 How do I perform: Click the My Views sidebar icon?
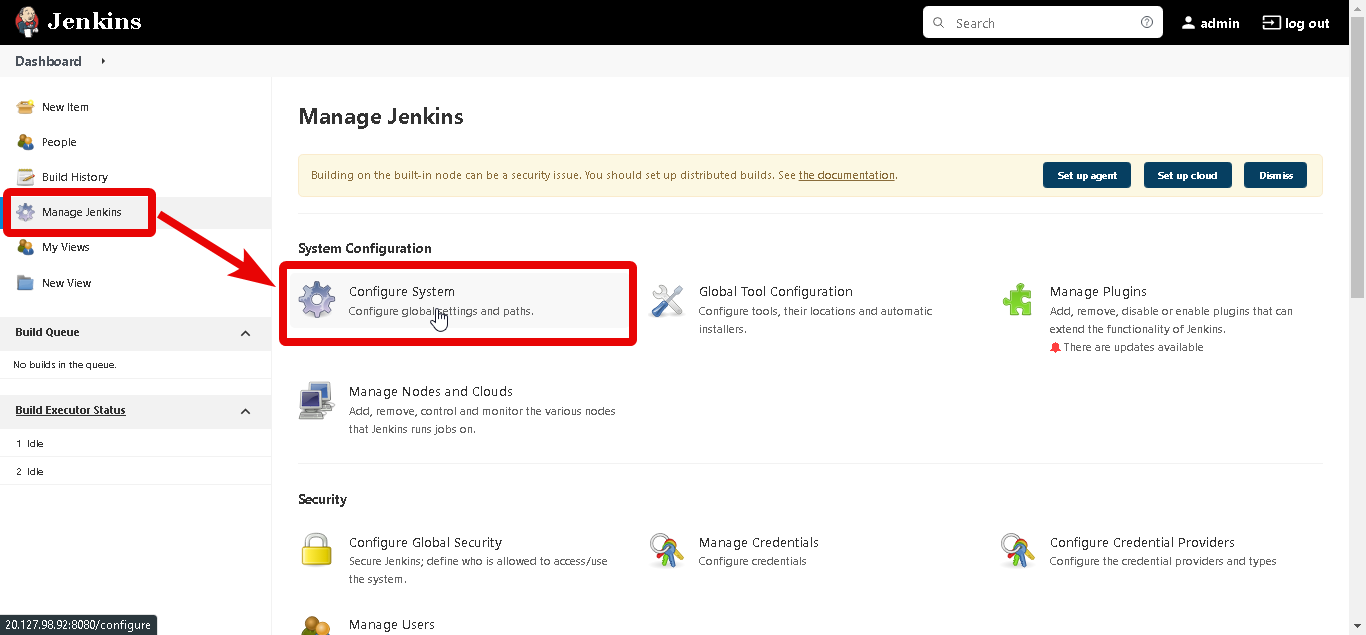click(26, 247)
